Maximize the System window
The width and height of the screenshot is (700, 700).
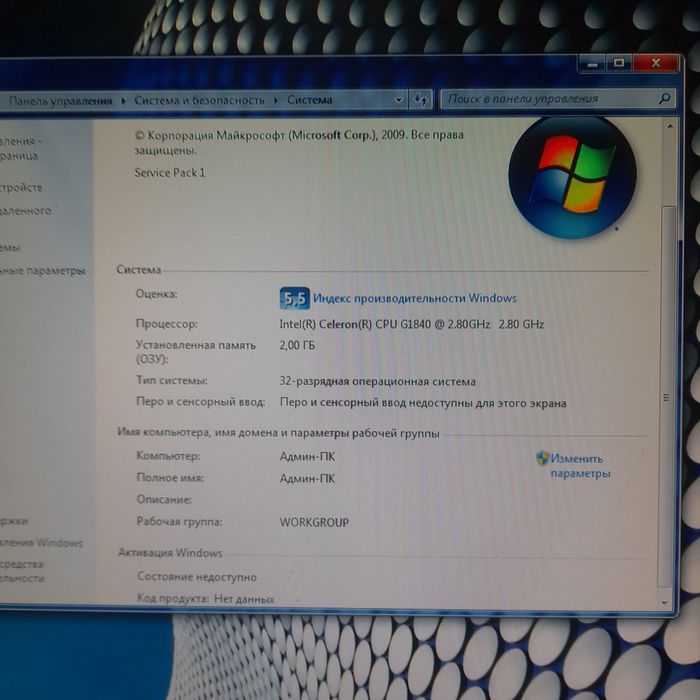click(x=619, y=63)
